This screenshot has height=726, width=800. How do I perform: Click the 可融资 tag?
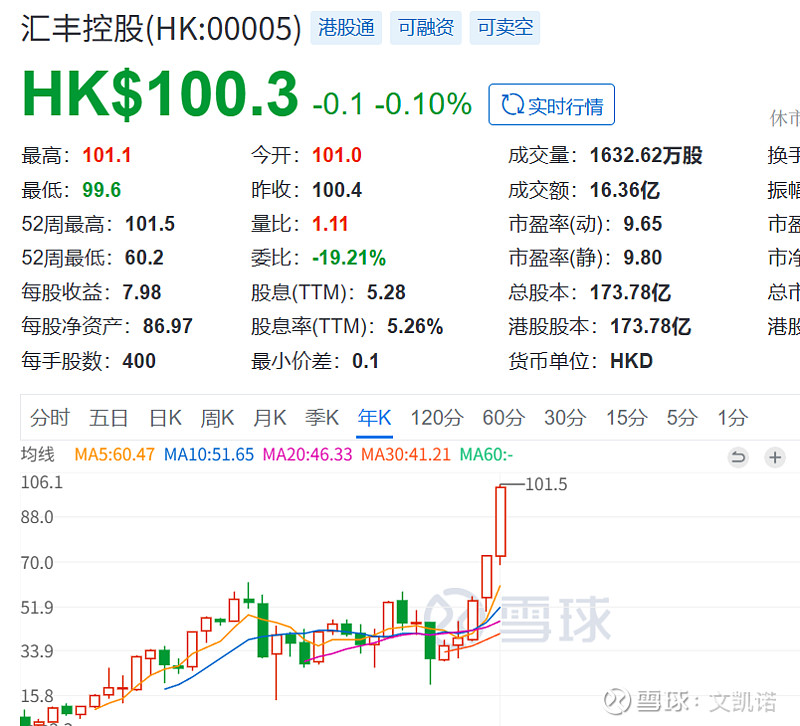tap(426, 28)
